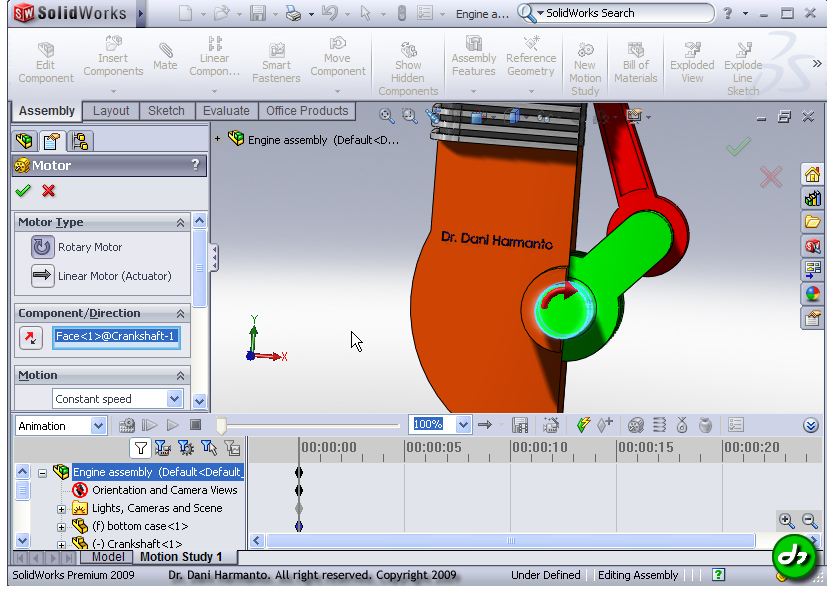This screenshot has height=610, width=836.
Task: Play the animation from start
Action: (x=150, y=426)
